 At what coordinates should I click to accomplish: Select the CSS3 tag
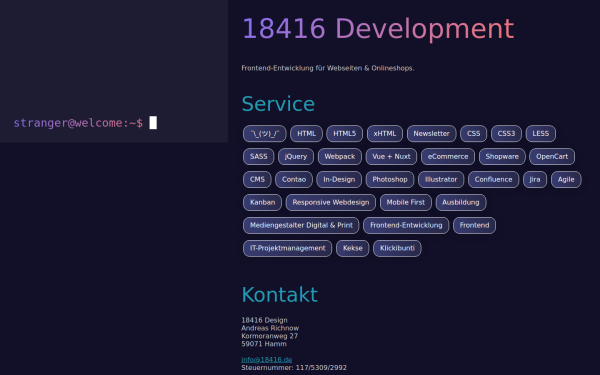point(506,134)
